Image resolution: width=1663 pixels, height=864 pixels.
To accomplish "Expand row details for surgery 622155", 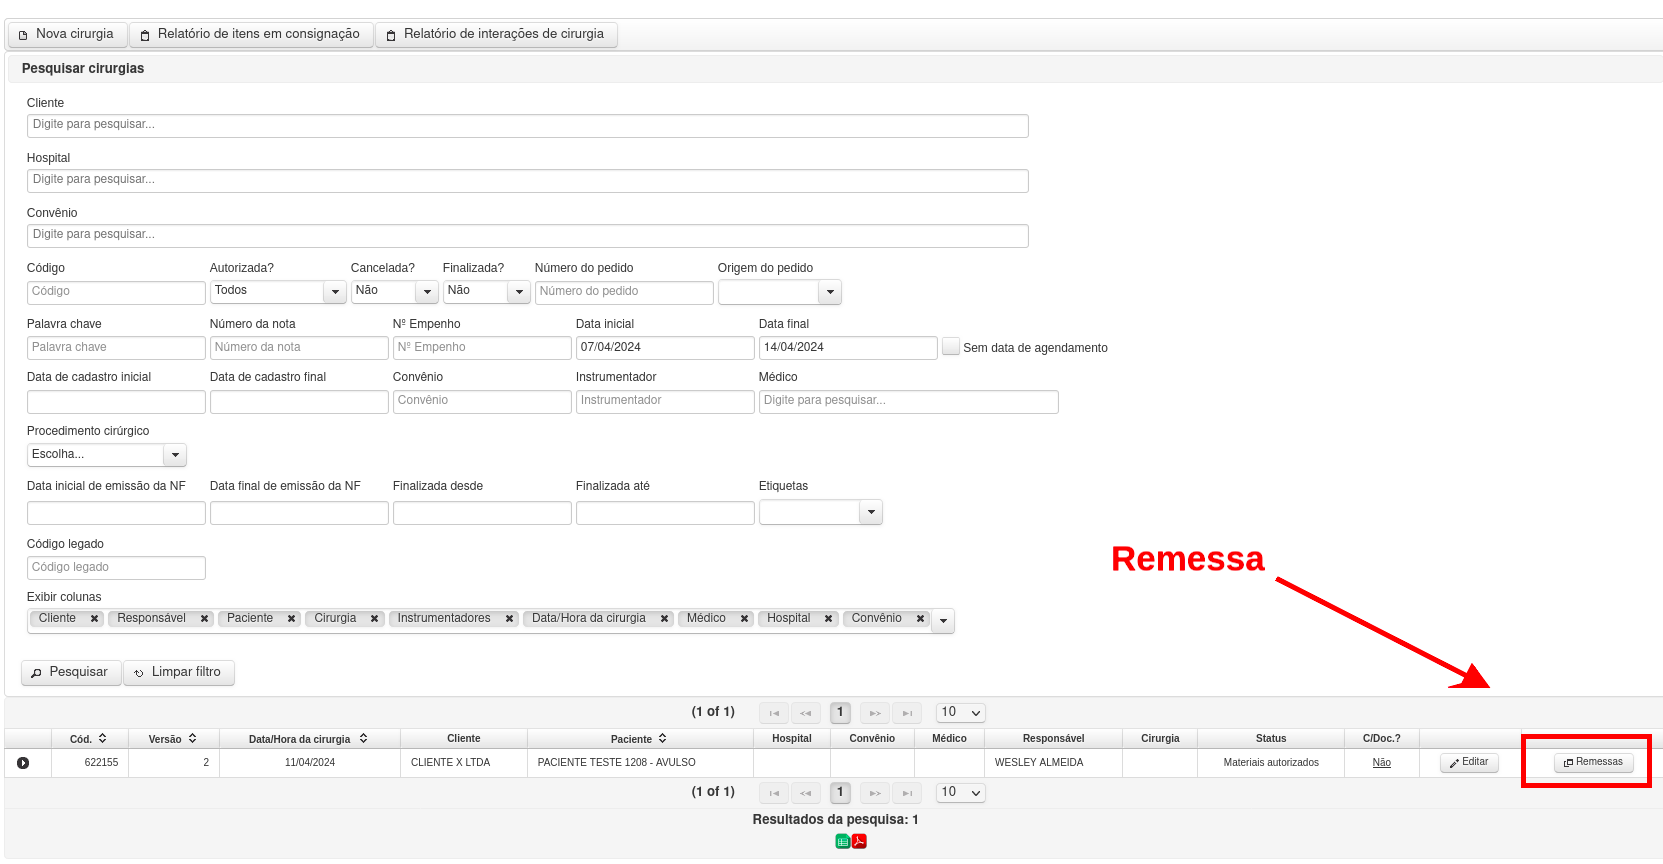I will coord(23,763).
